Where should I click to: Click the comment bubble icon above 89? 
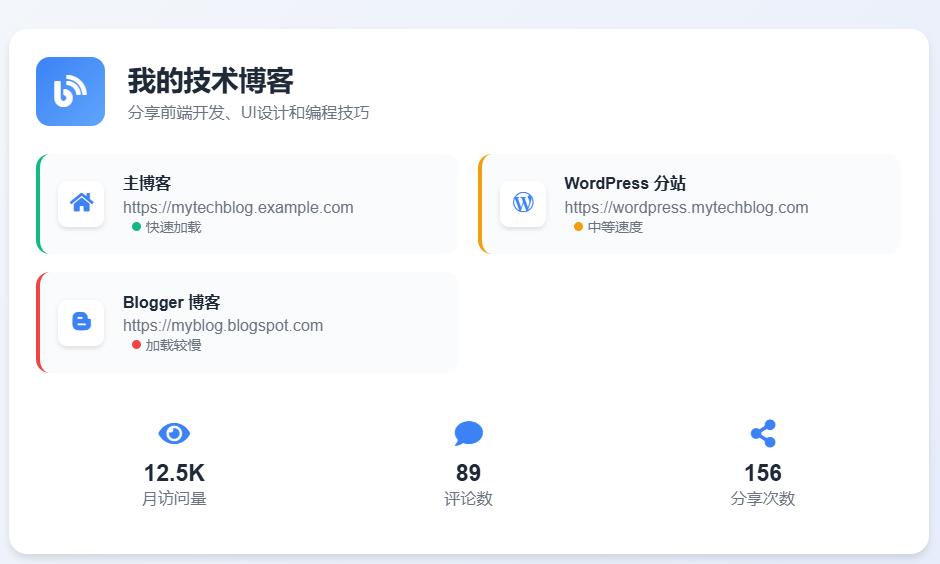[x=468, y=433]
